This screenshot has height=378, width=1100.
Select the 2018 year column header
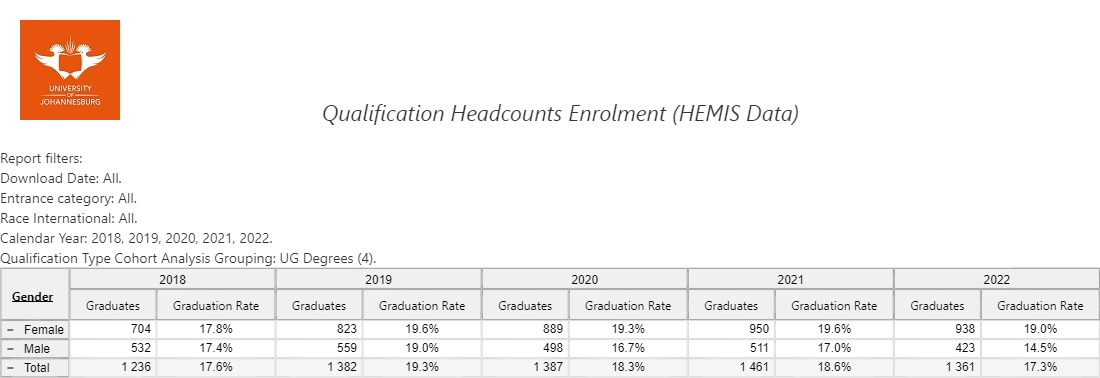click(x=173, y=278)
